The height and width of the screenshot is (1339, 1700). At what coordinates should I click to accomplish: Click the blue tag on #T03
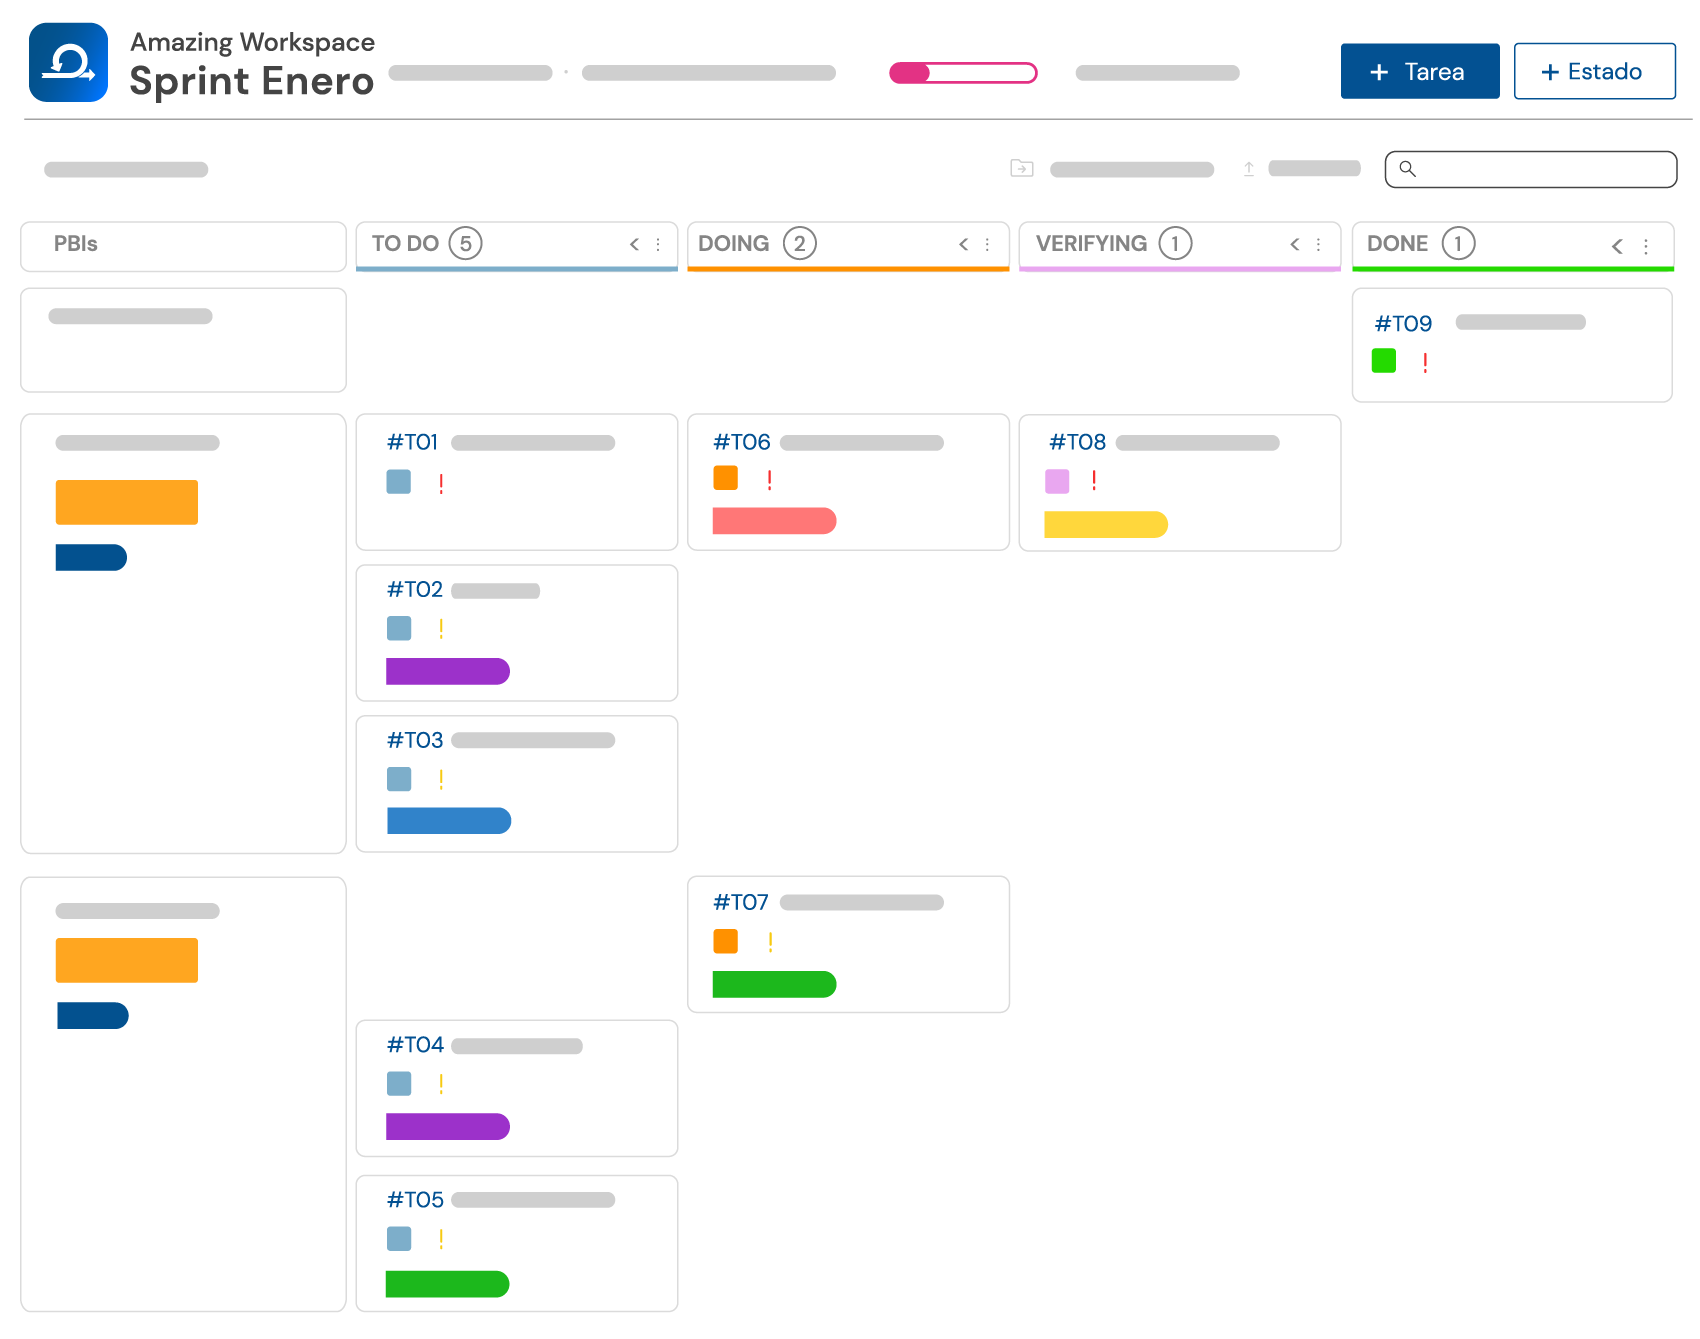coord(449,821)
